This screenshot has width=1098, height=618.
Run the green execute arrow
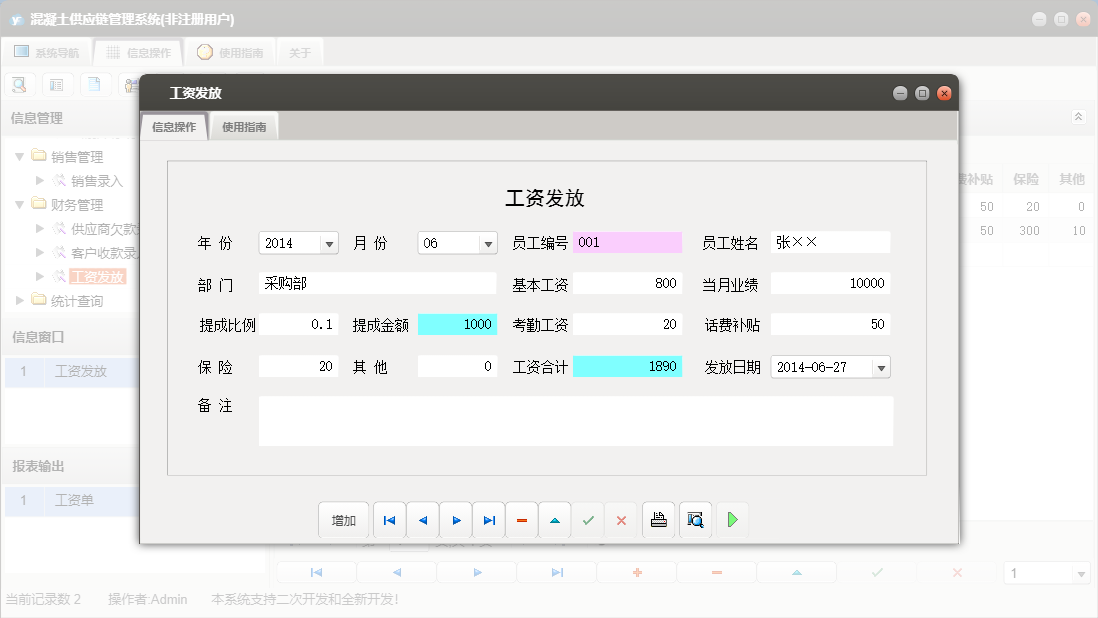click(732, 519)
